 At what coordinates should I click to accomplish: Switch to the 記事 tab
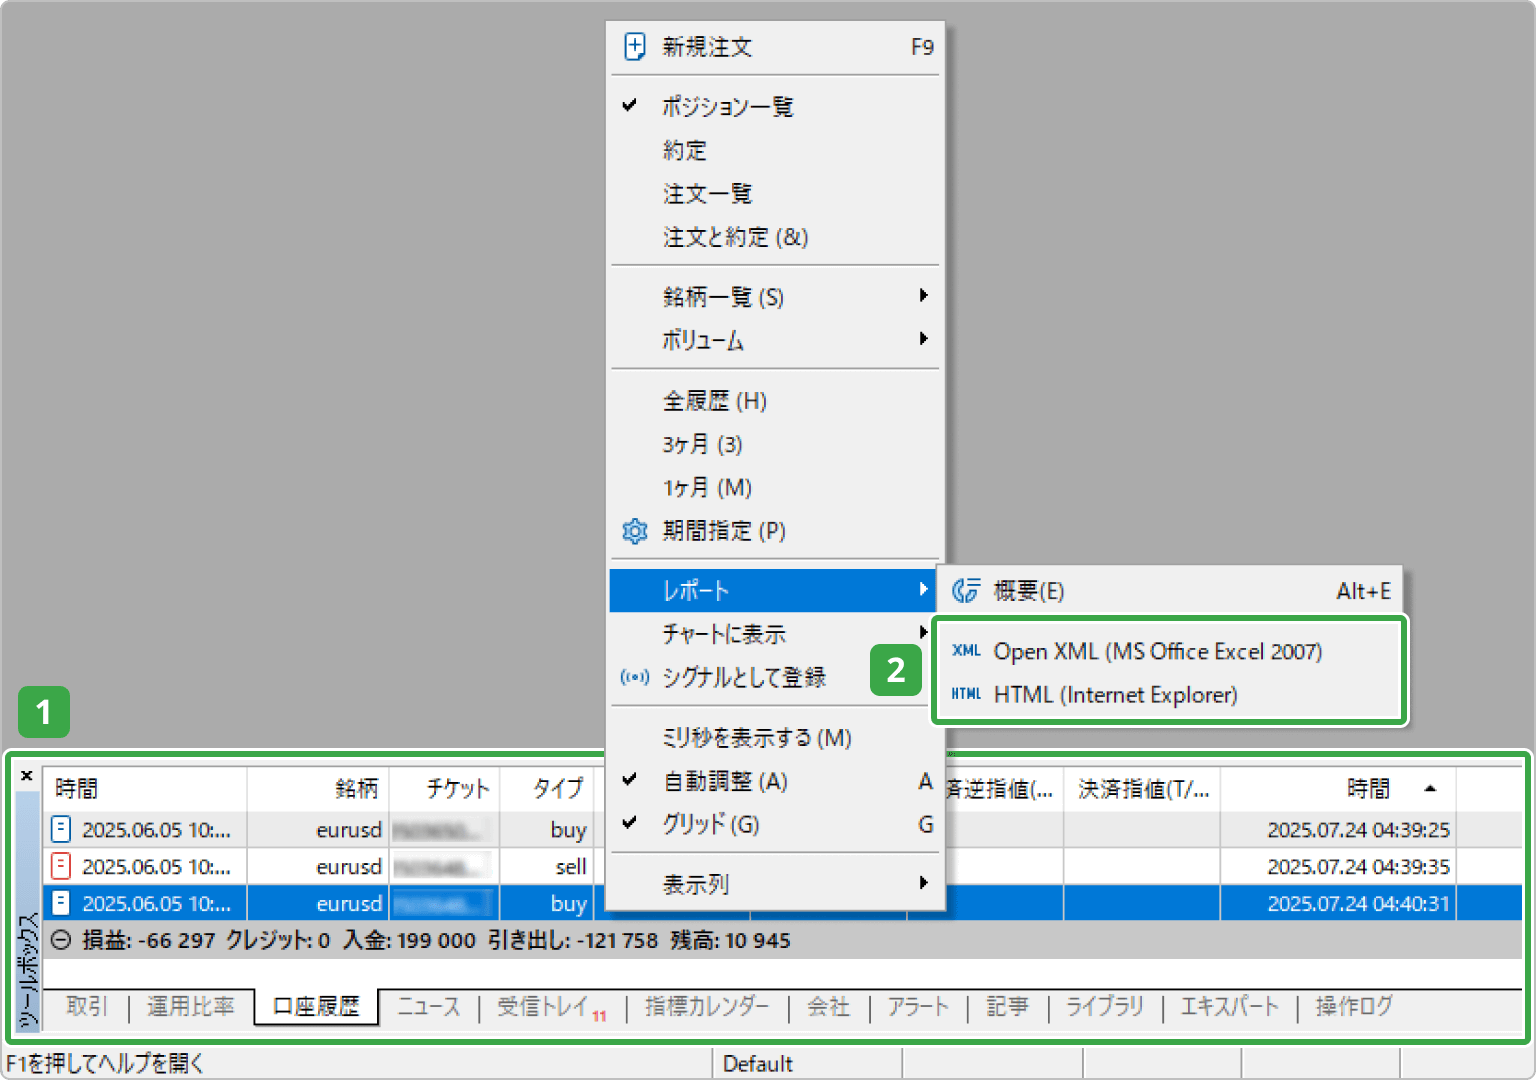tap(1007, 1007)
